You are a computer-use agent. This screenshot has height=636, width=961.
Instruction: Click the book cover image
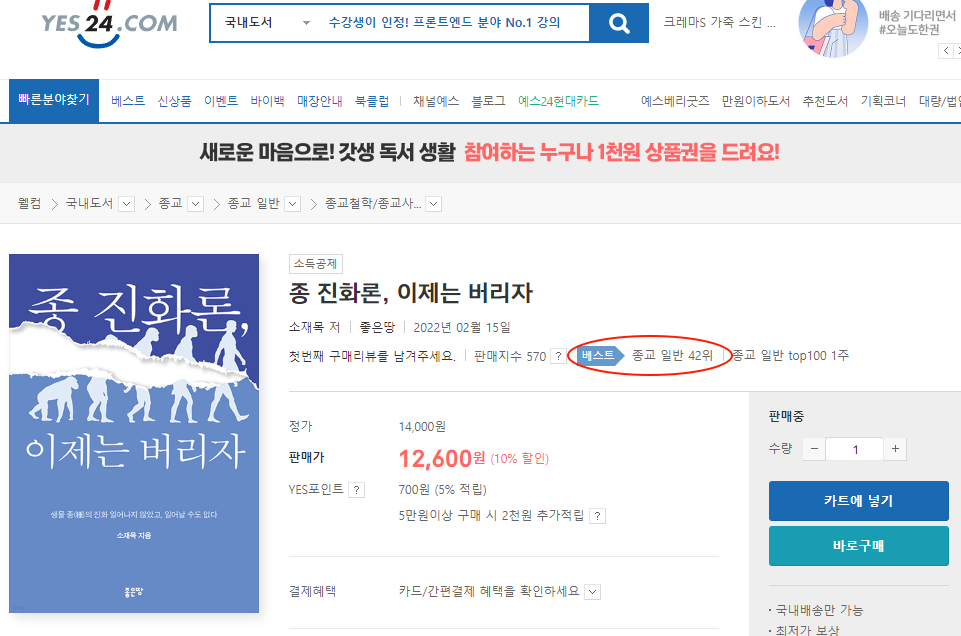pos(134,433)
